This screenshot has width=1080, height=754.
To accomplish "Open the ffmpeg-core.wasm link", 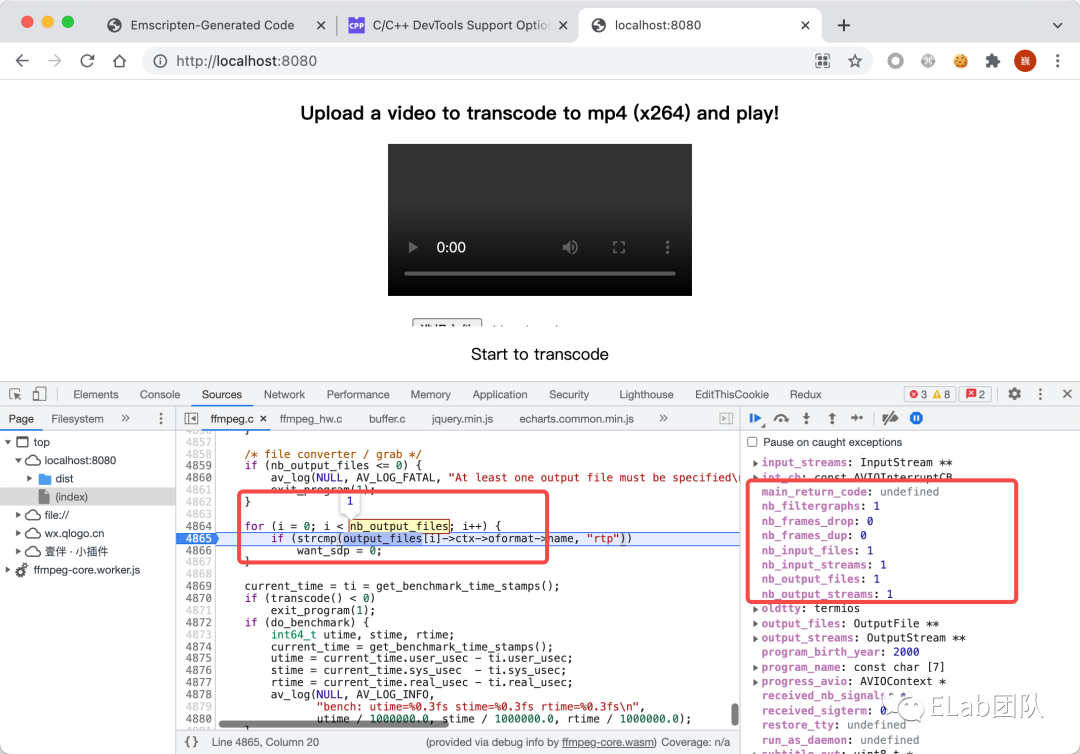I will pos(609,742).
